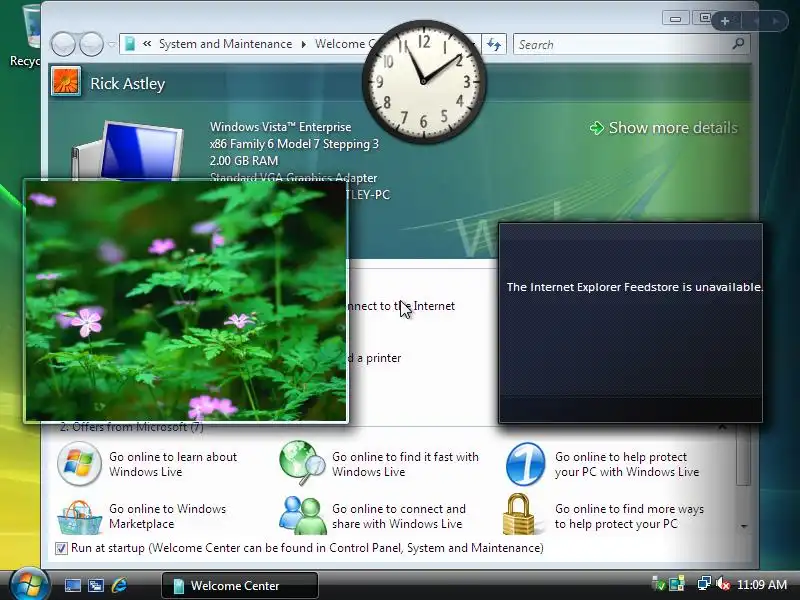Screen dimensions: 800x600
Task: Click the Windows Vista Enterprise edition text
Action: (280, 127)
